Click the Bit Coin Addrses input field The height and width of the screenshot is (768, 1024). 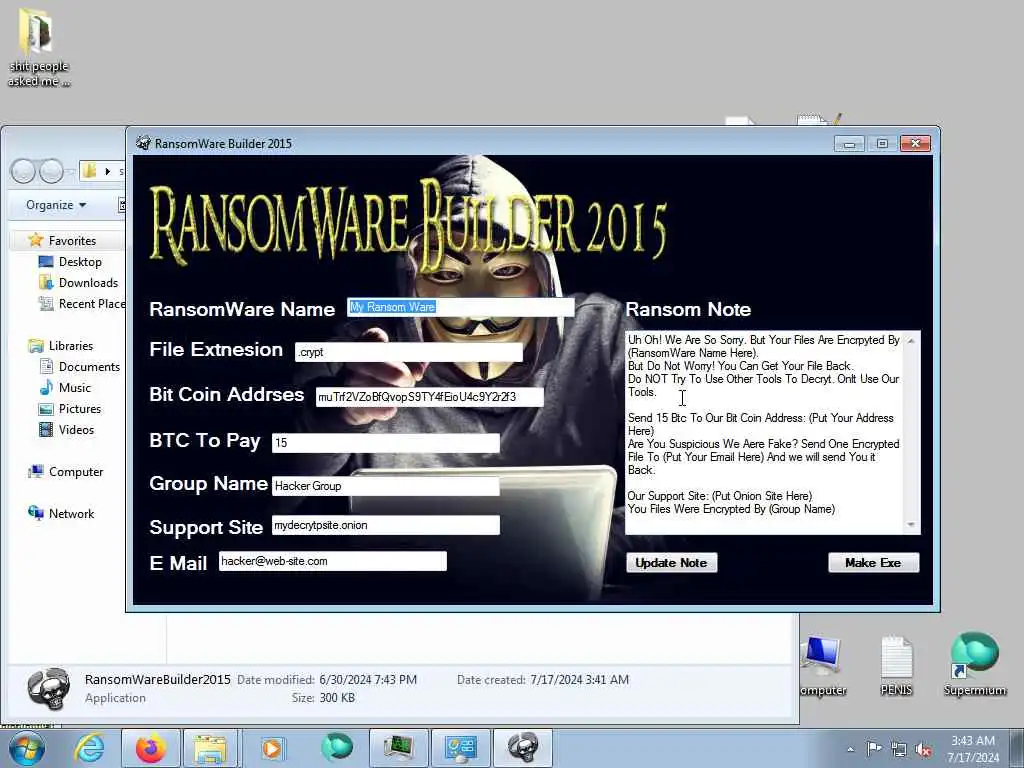430,397
